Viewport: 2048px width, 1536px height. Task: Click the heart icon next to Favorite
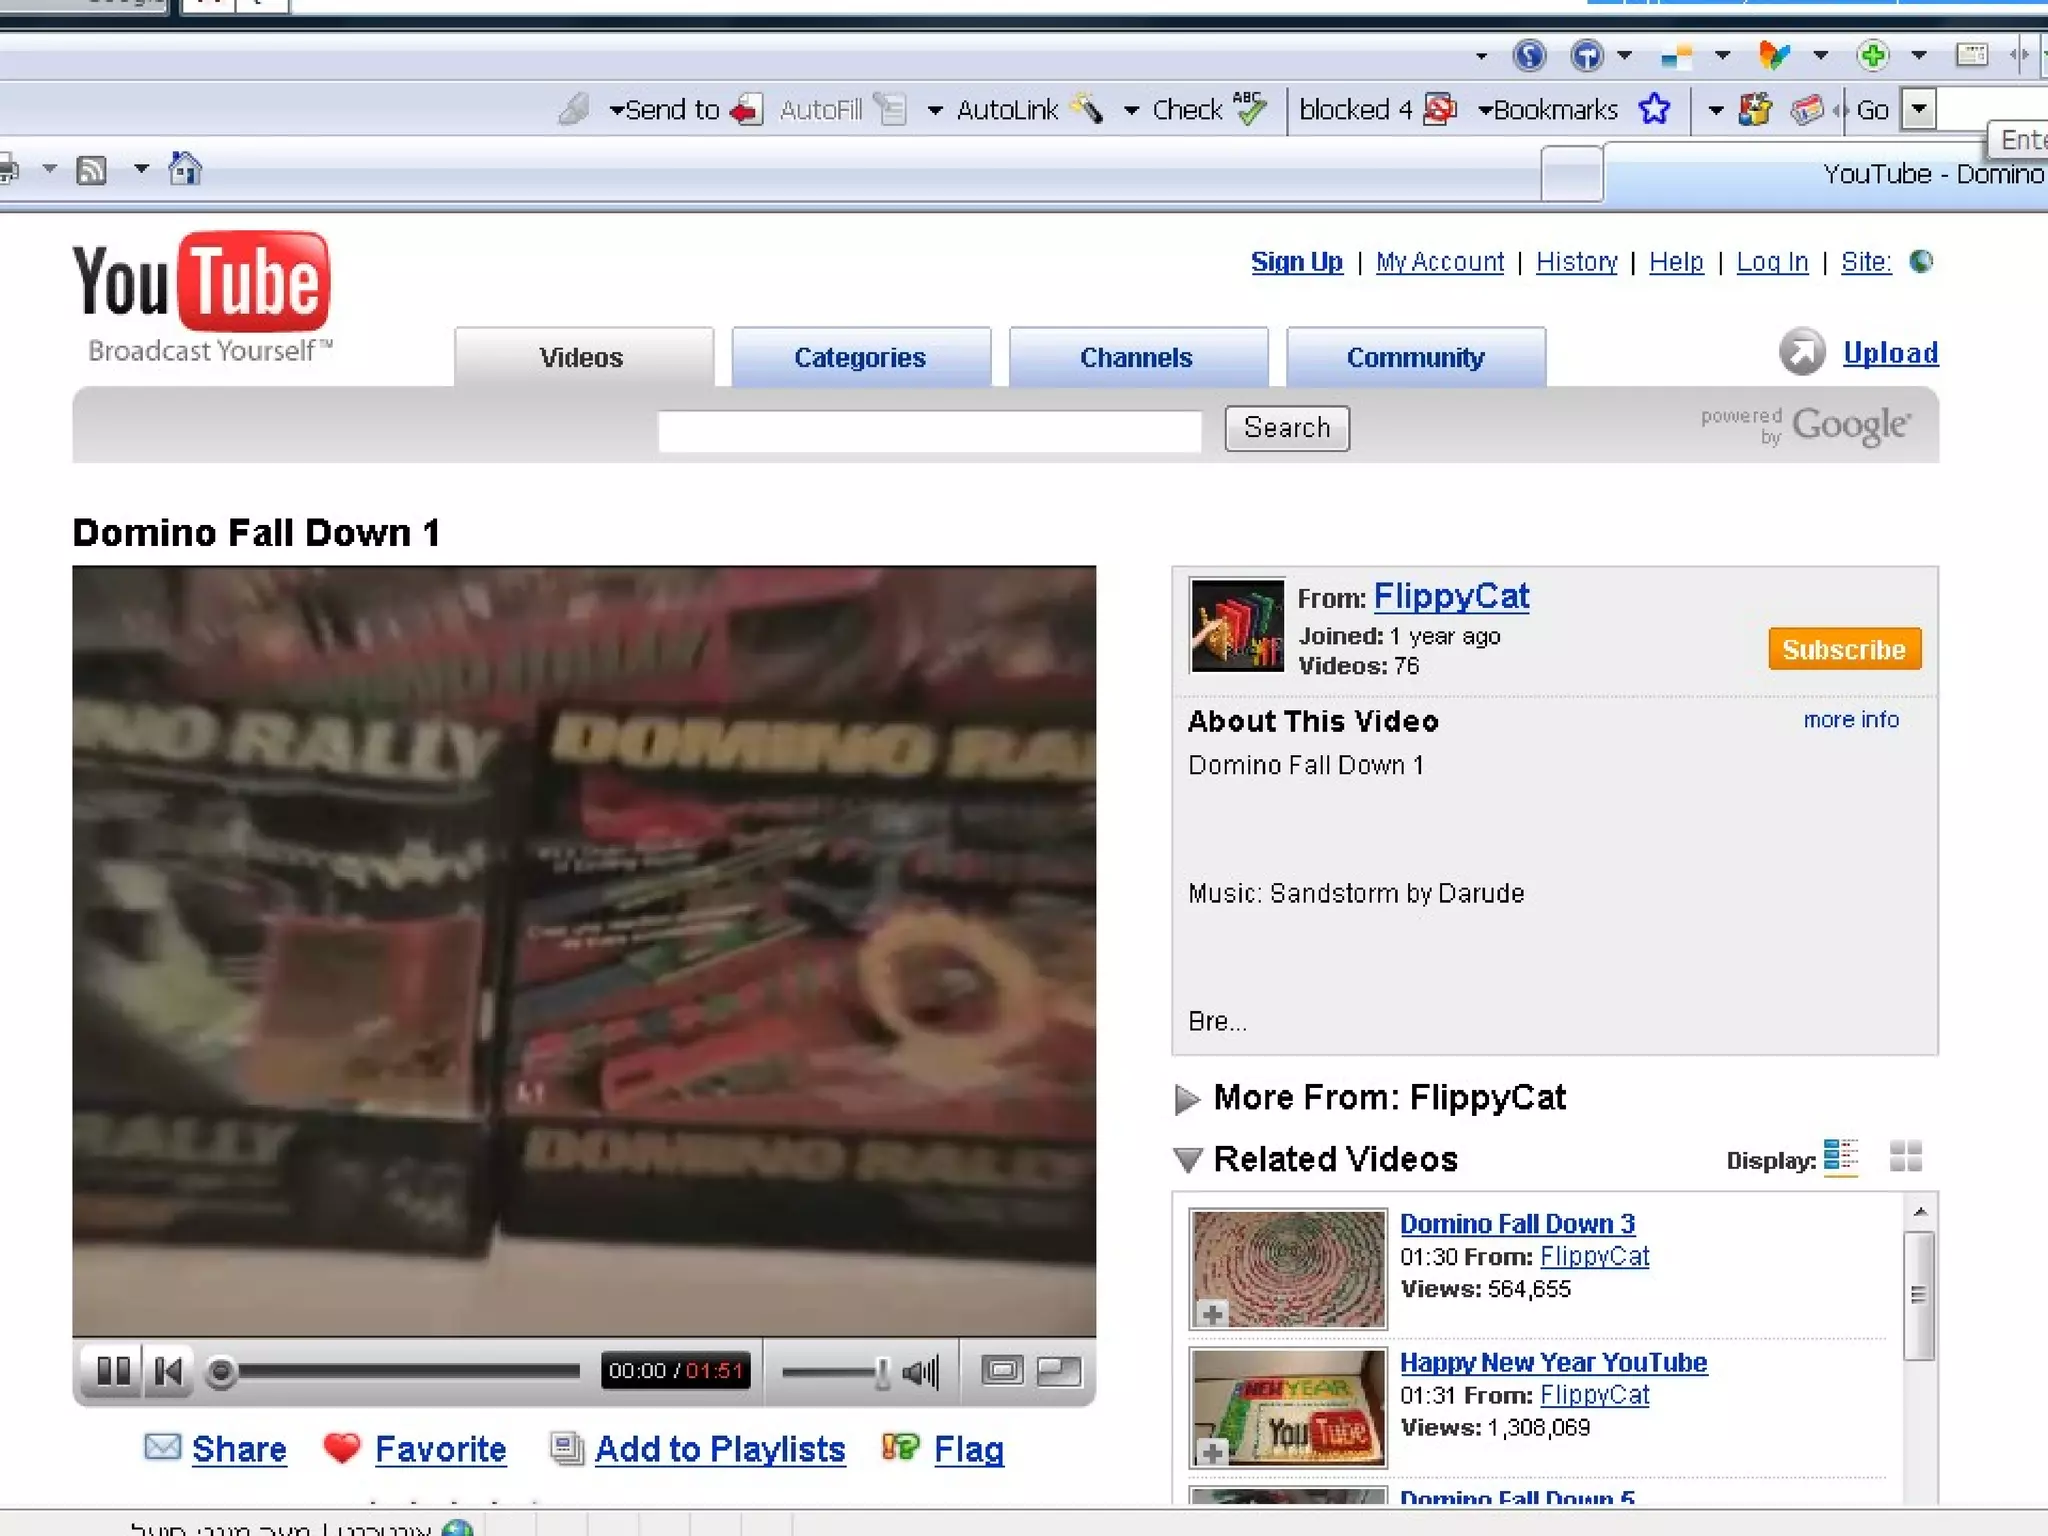click(342, 1447)
